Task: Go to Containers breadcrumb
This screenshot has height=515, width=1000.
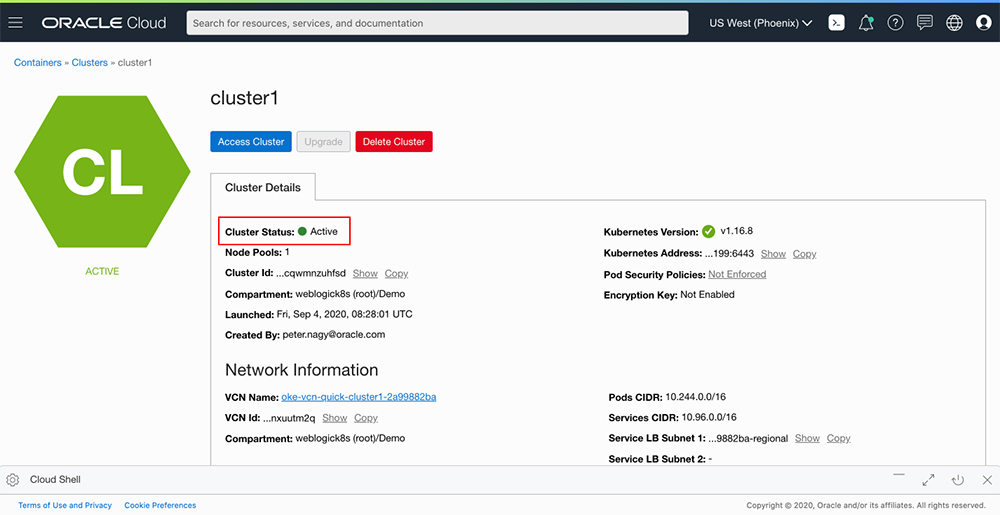Action: 38,62
